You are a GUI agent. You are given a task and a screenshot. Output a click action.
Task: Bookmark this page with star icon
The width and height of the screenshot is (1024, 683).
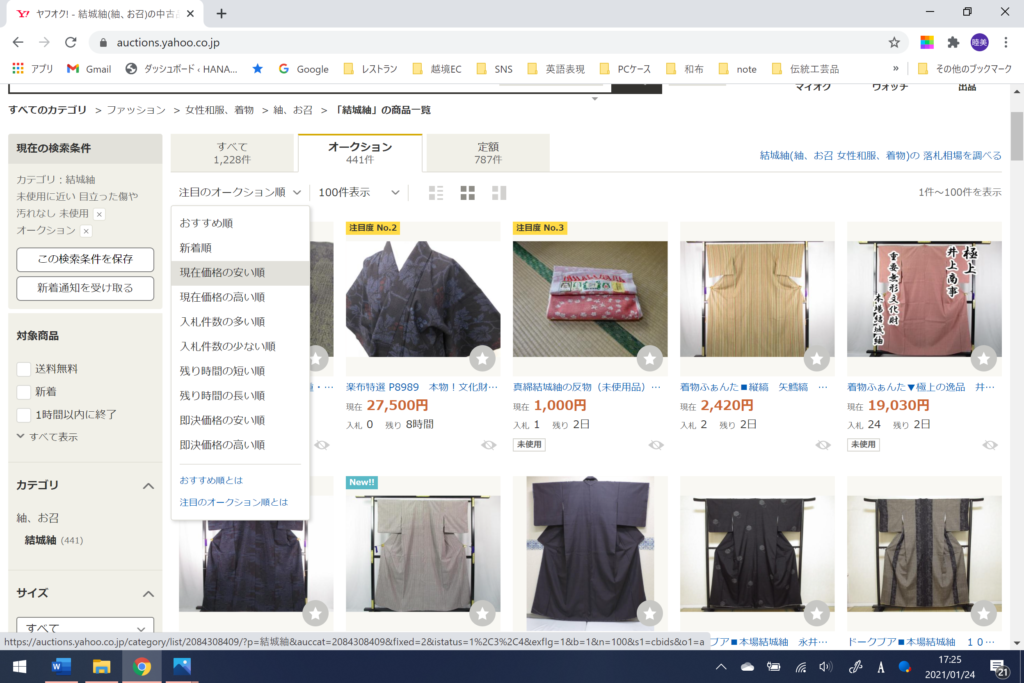[894, 42]
